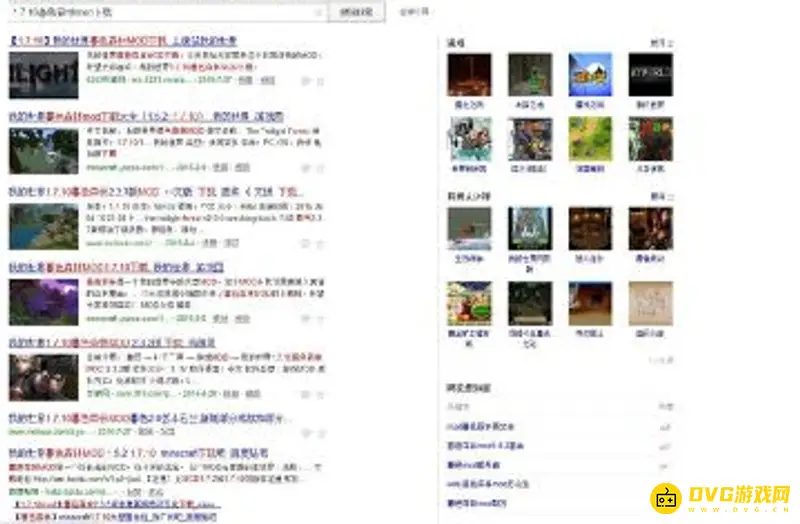Open the black game icon ending the top sidebar row

pos(650,75)
